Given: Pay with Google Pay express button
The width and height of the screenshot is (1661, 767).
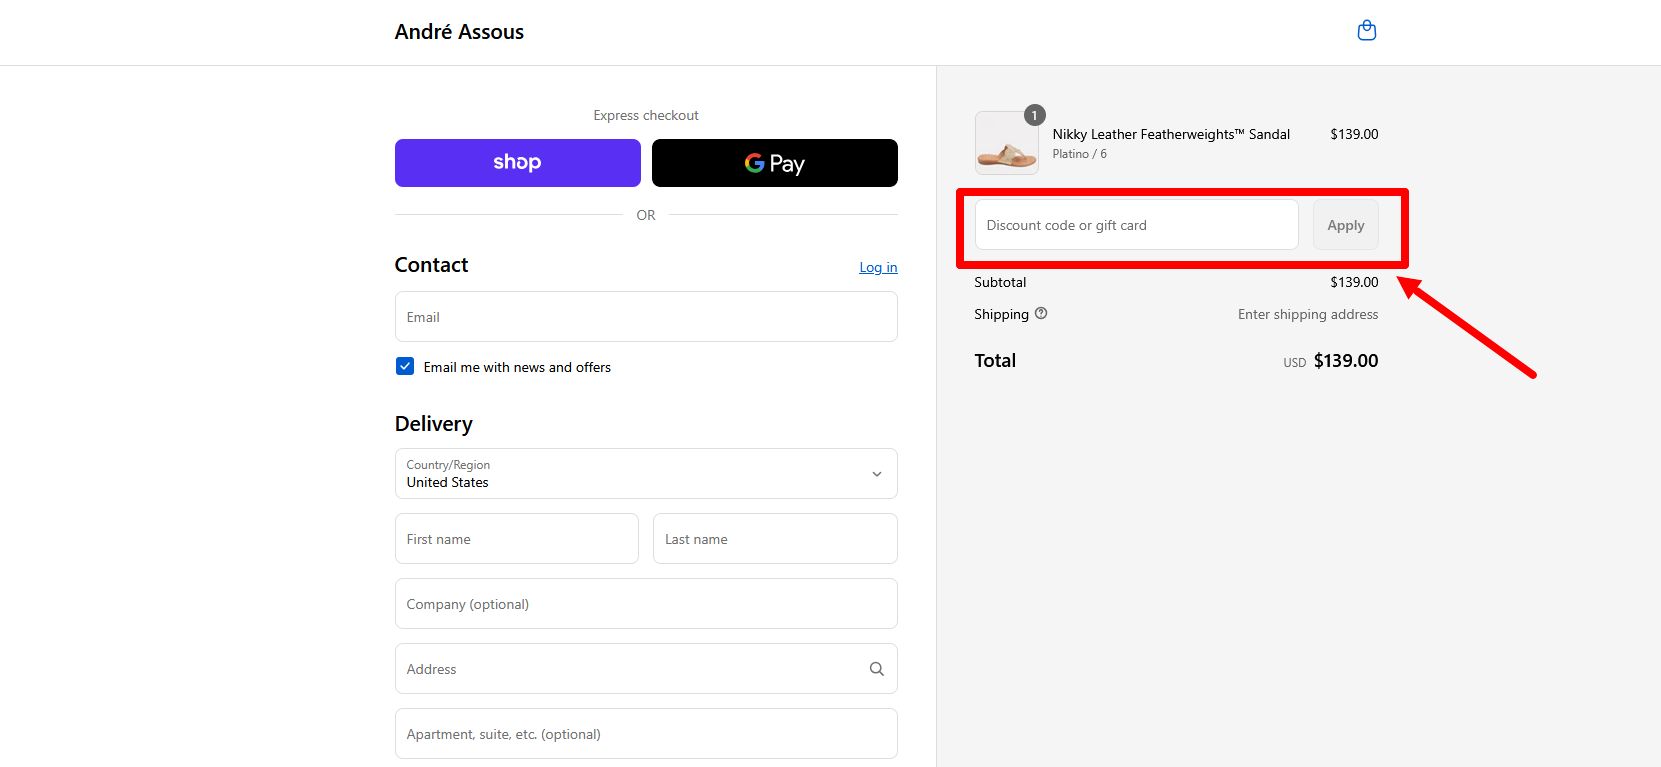Looking at the screenshot, I should pos(774,163).
